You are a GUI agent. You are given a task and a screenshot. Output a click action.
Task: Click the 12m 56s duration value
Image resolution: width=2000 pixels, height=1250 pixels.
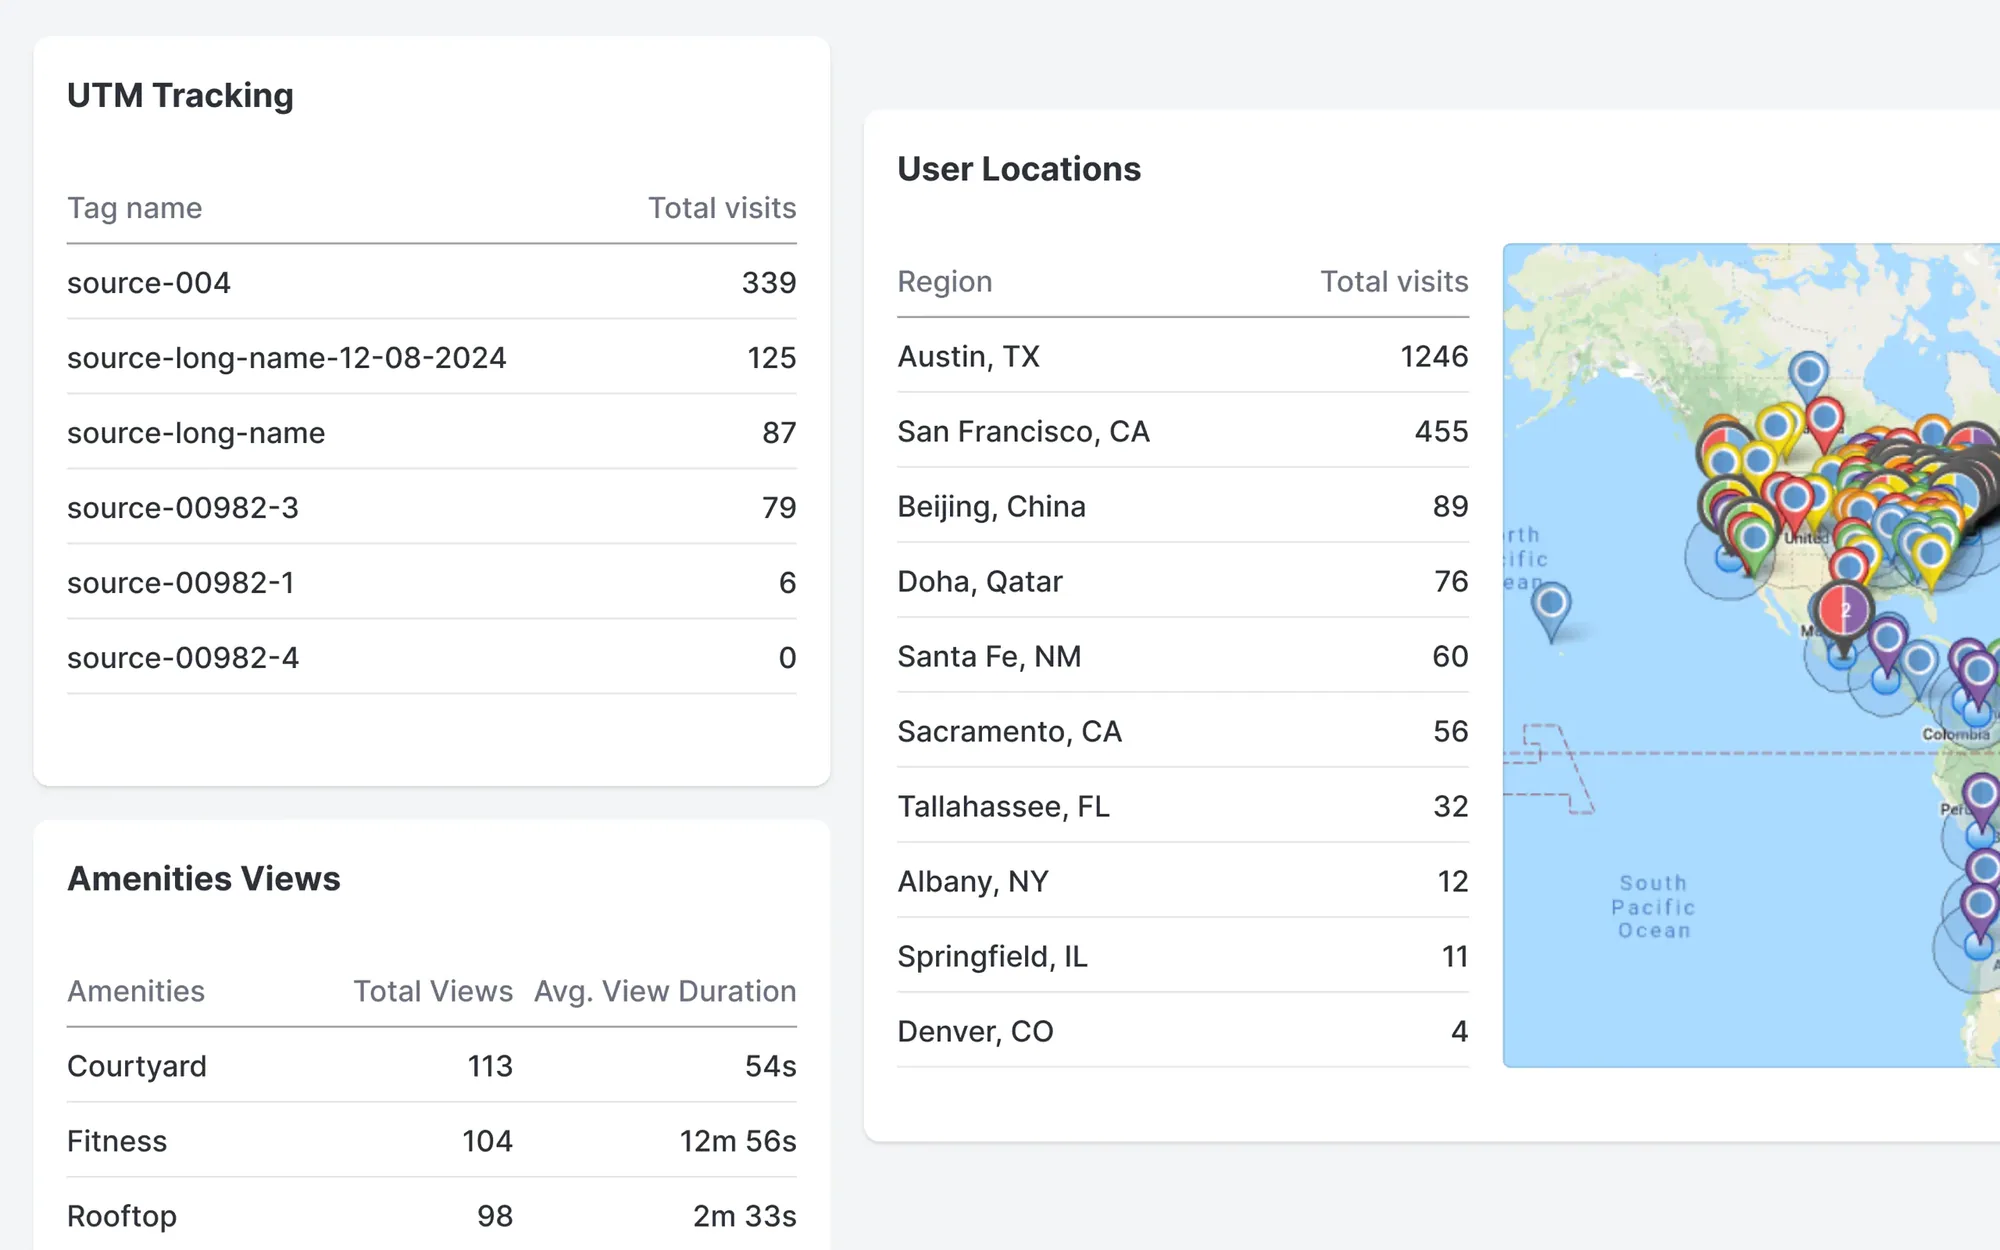(738, 1141)
